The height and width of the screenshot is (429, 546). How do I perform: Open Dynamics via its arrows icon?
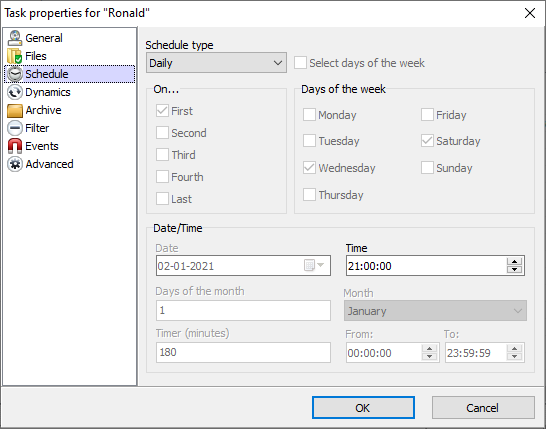tap(15, 92)
